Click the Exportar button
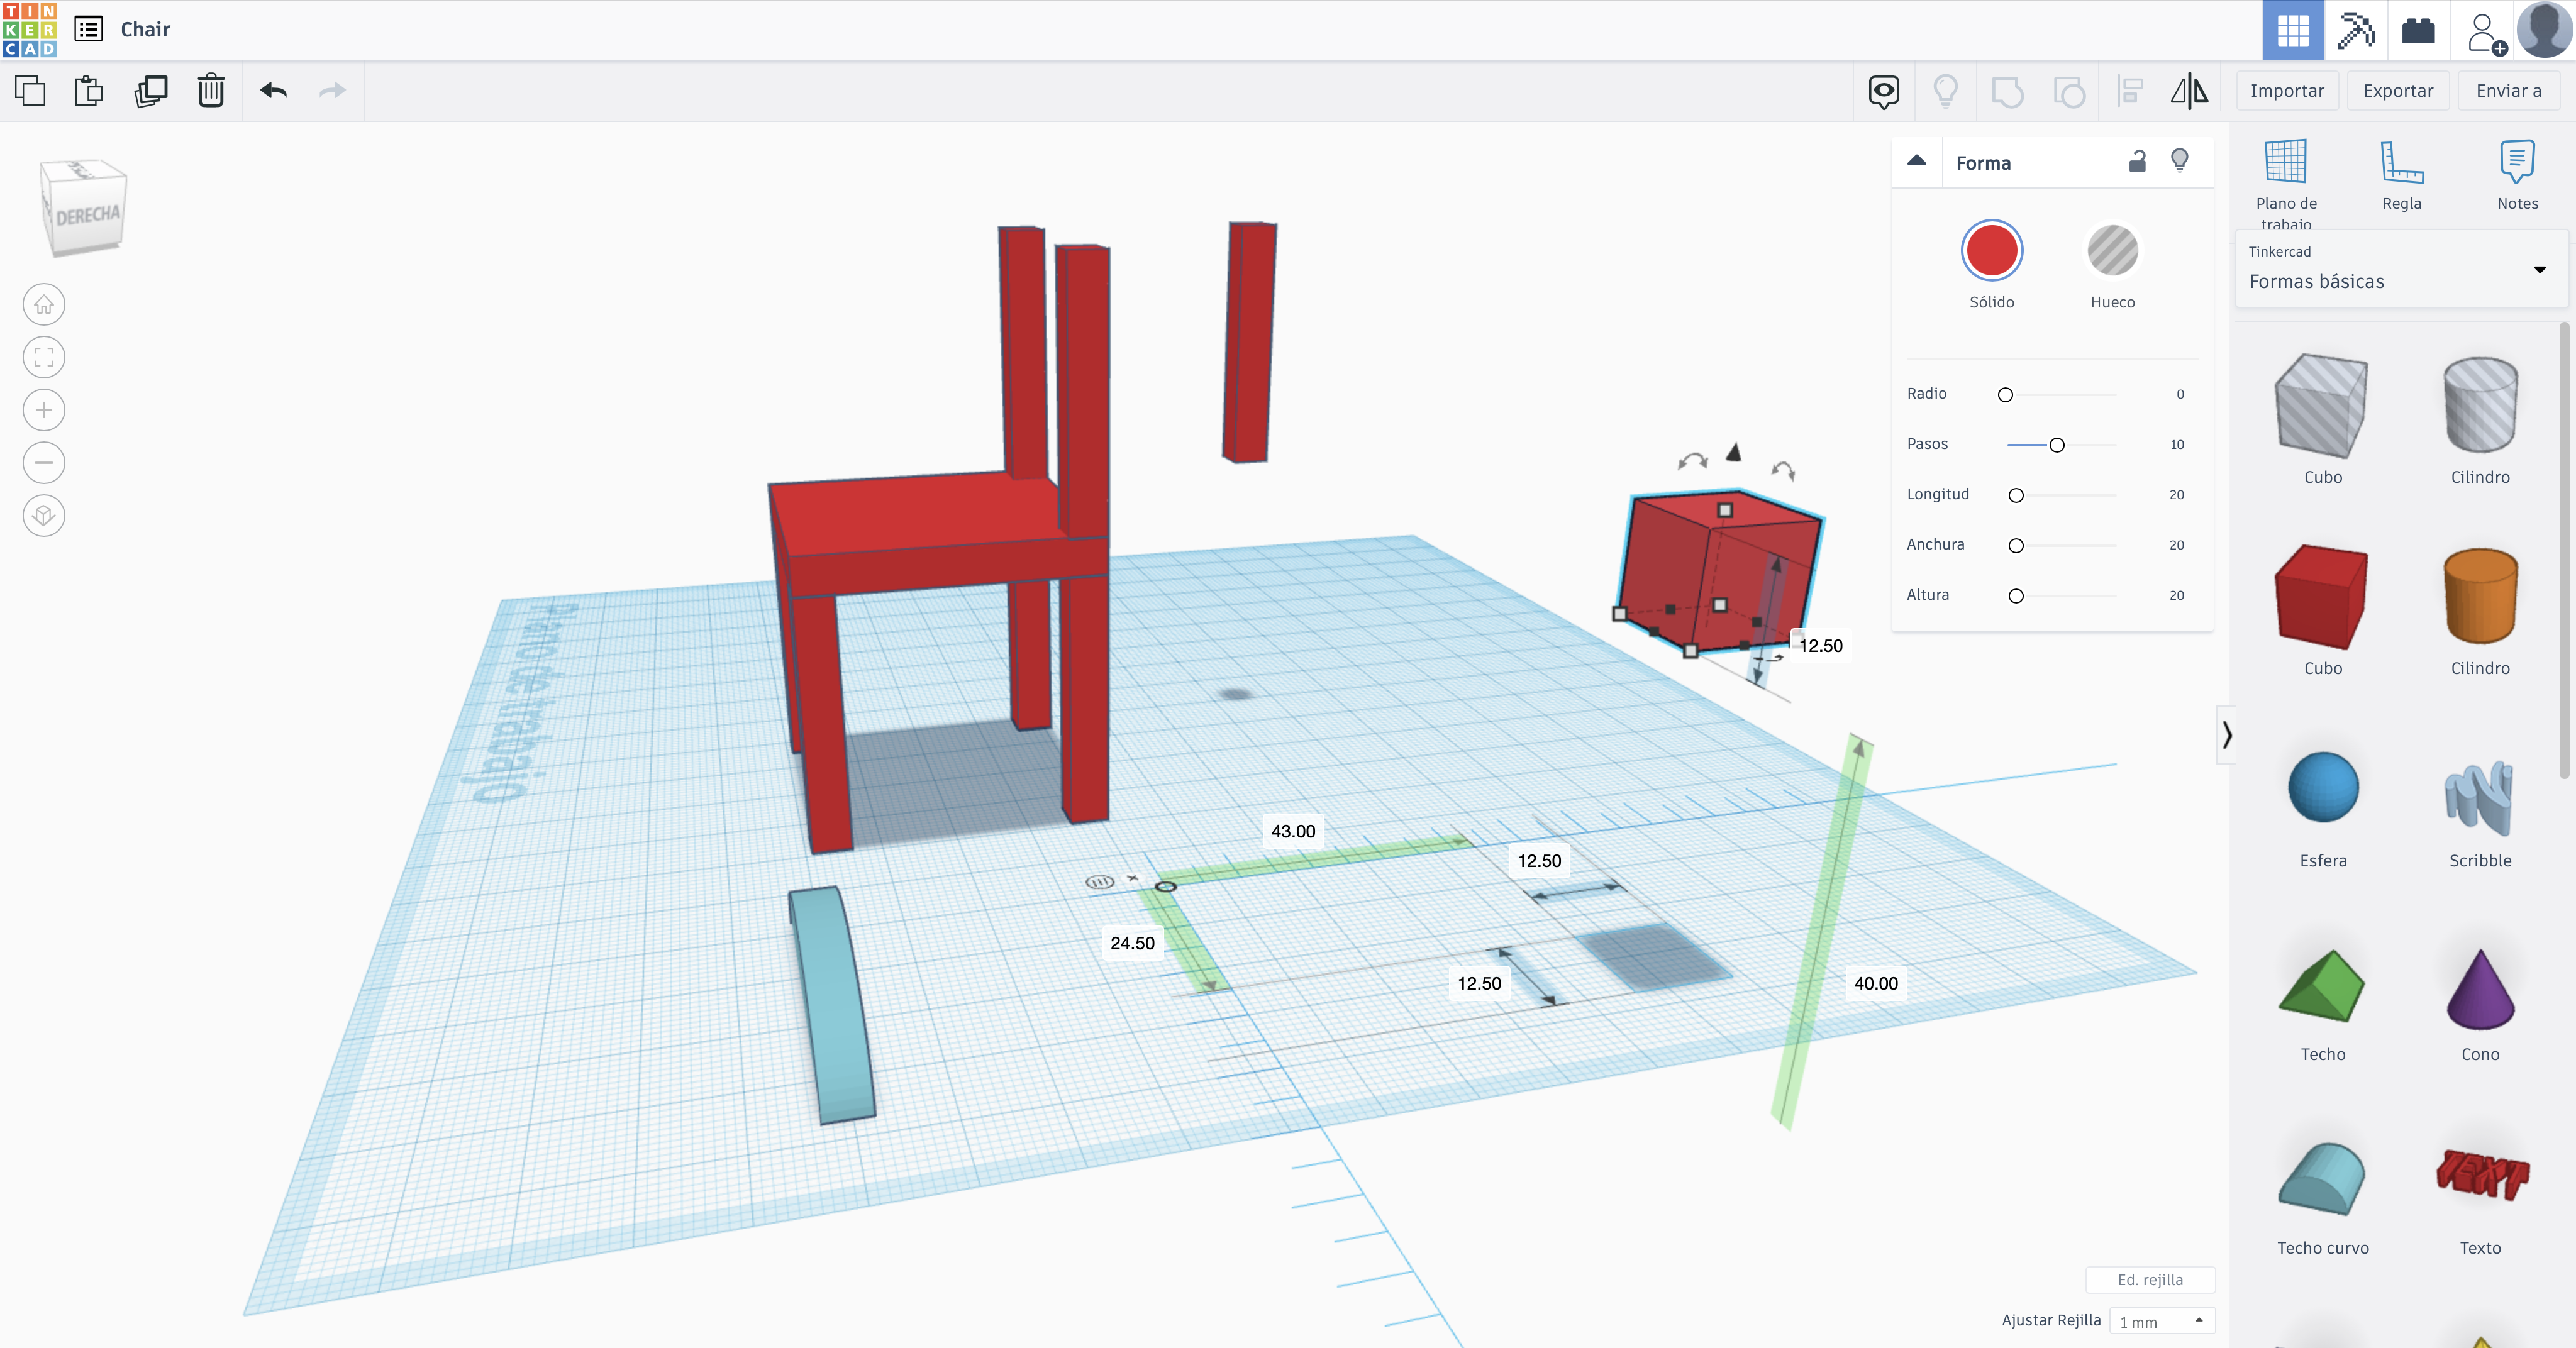2576x1348 pixels. [2398, 91]
